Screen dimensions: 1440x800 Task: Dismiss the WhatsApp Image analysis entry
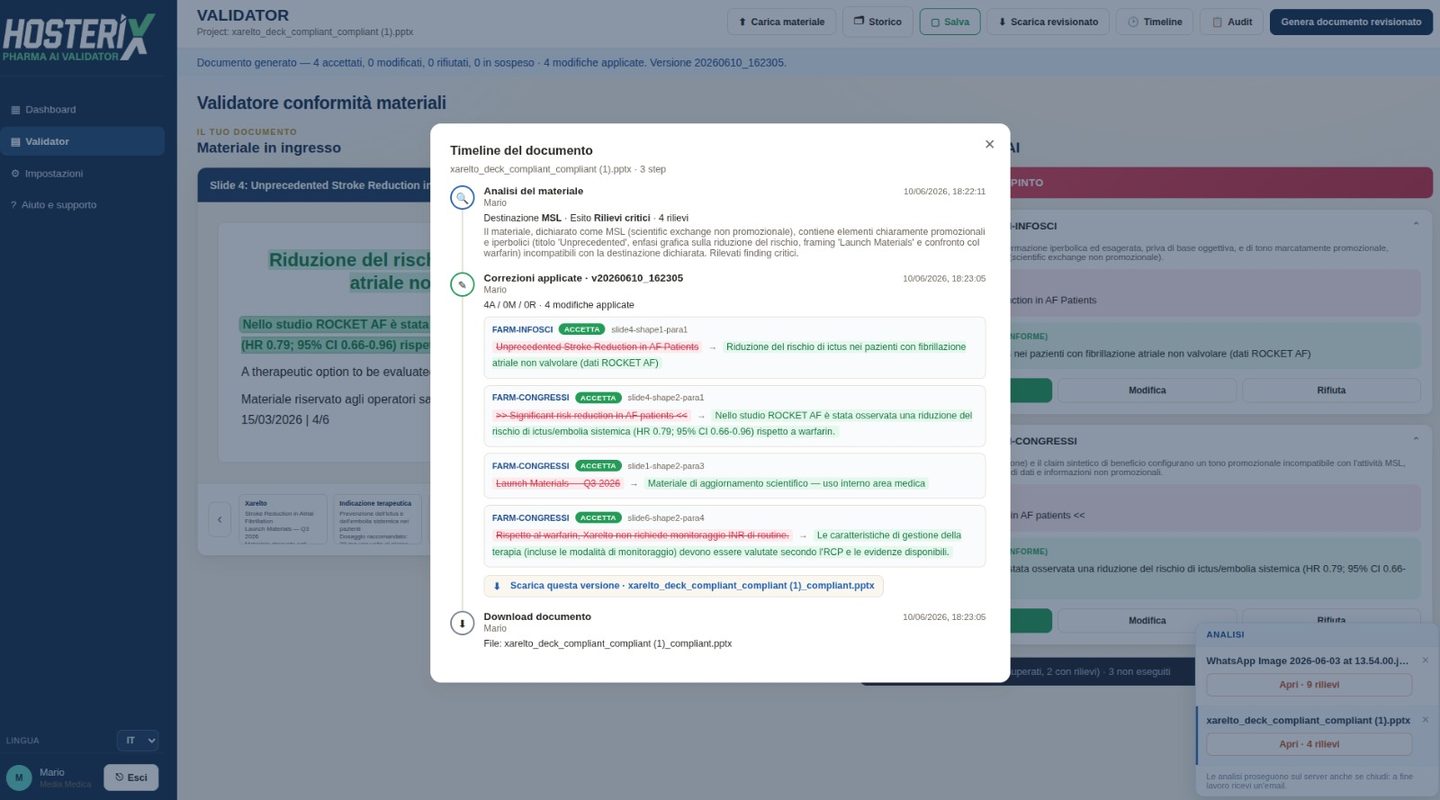1425,660
